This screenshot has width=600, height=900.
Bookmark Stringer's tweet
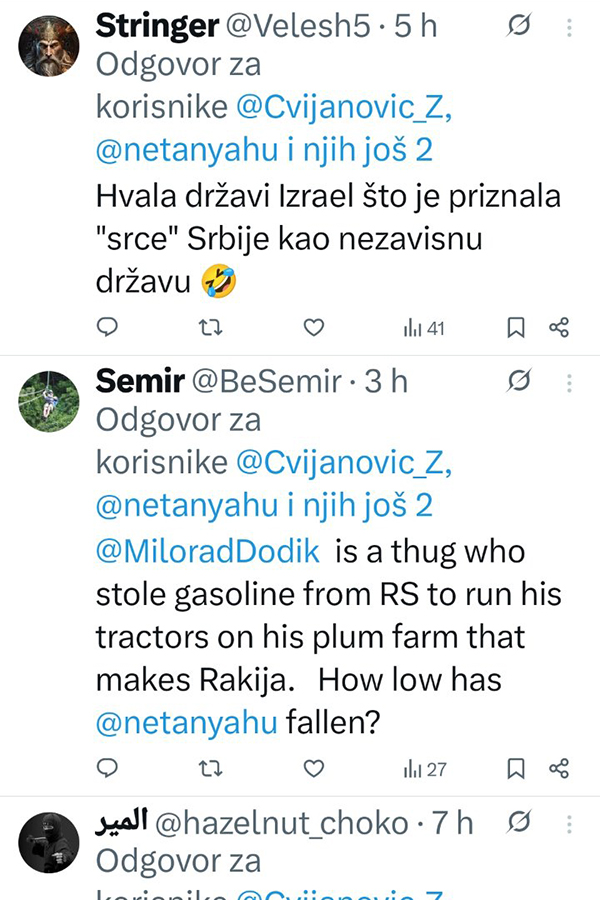coord(516,327)
